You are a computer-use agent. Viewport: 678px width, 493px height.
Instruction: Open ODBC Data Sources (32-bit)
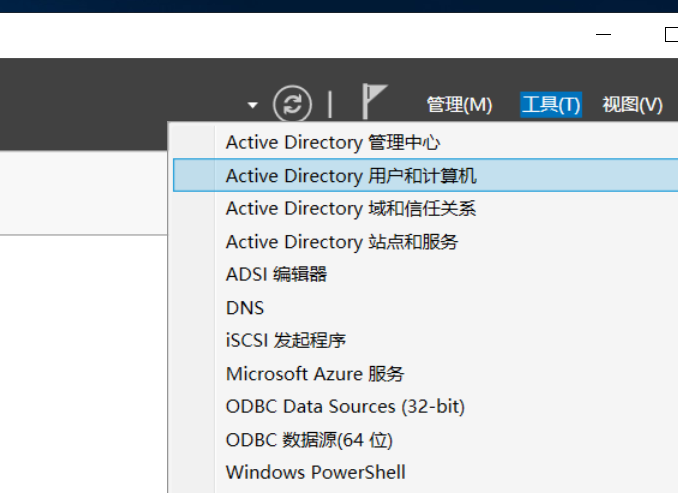(x=425, y=407)
